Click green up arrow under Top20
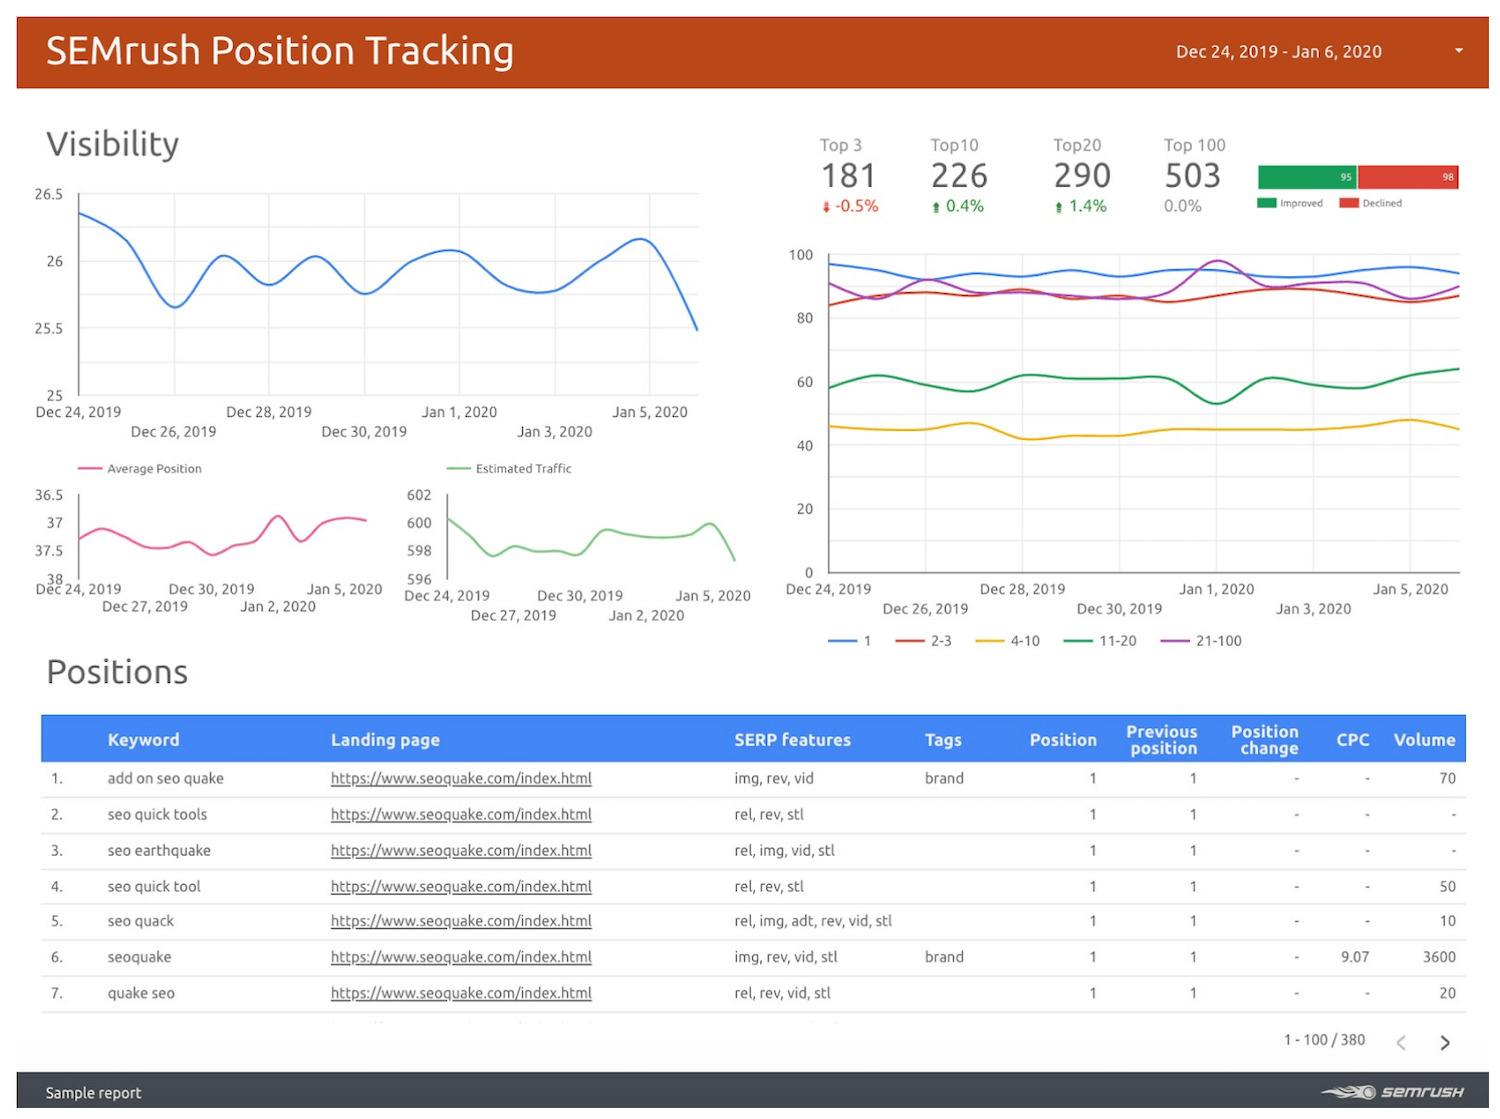The width and height of the screenshot is (1500, 1119). [x=1058, y=207]
